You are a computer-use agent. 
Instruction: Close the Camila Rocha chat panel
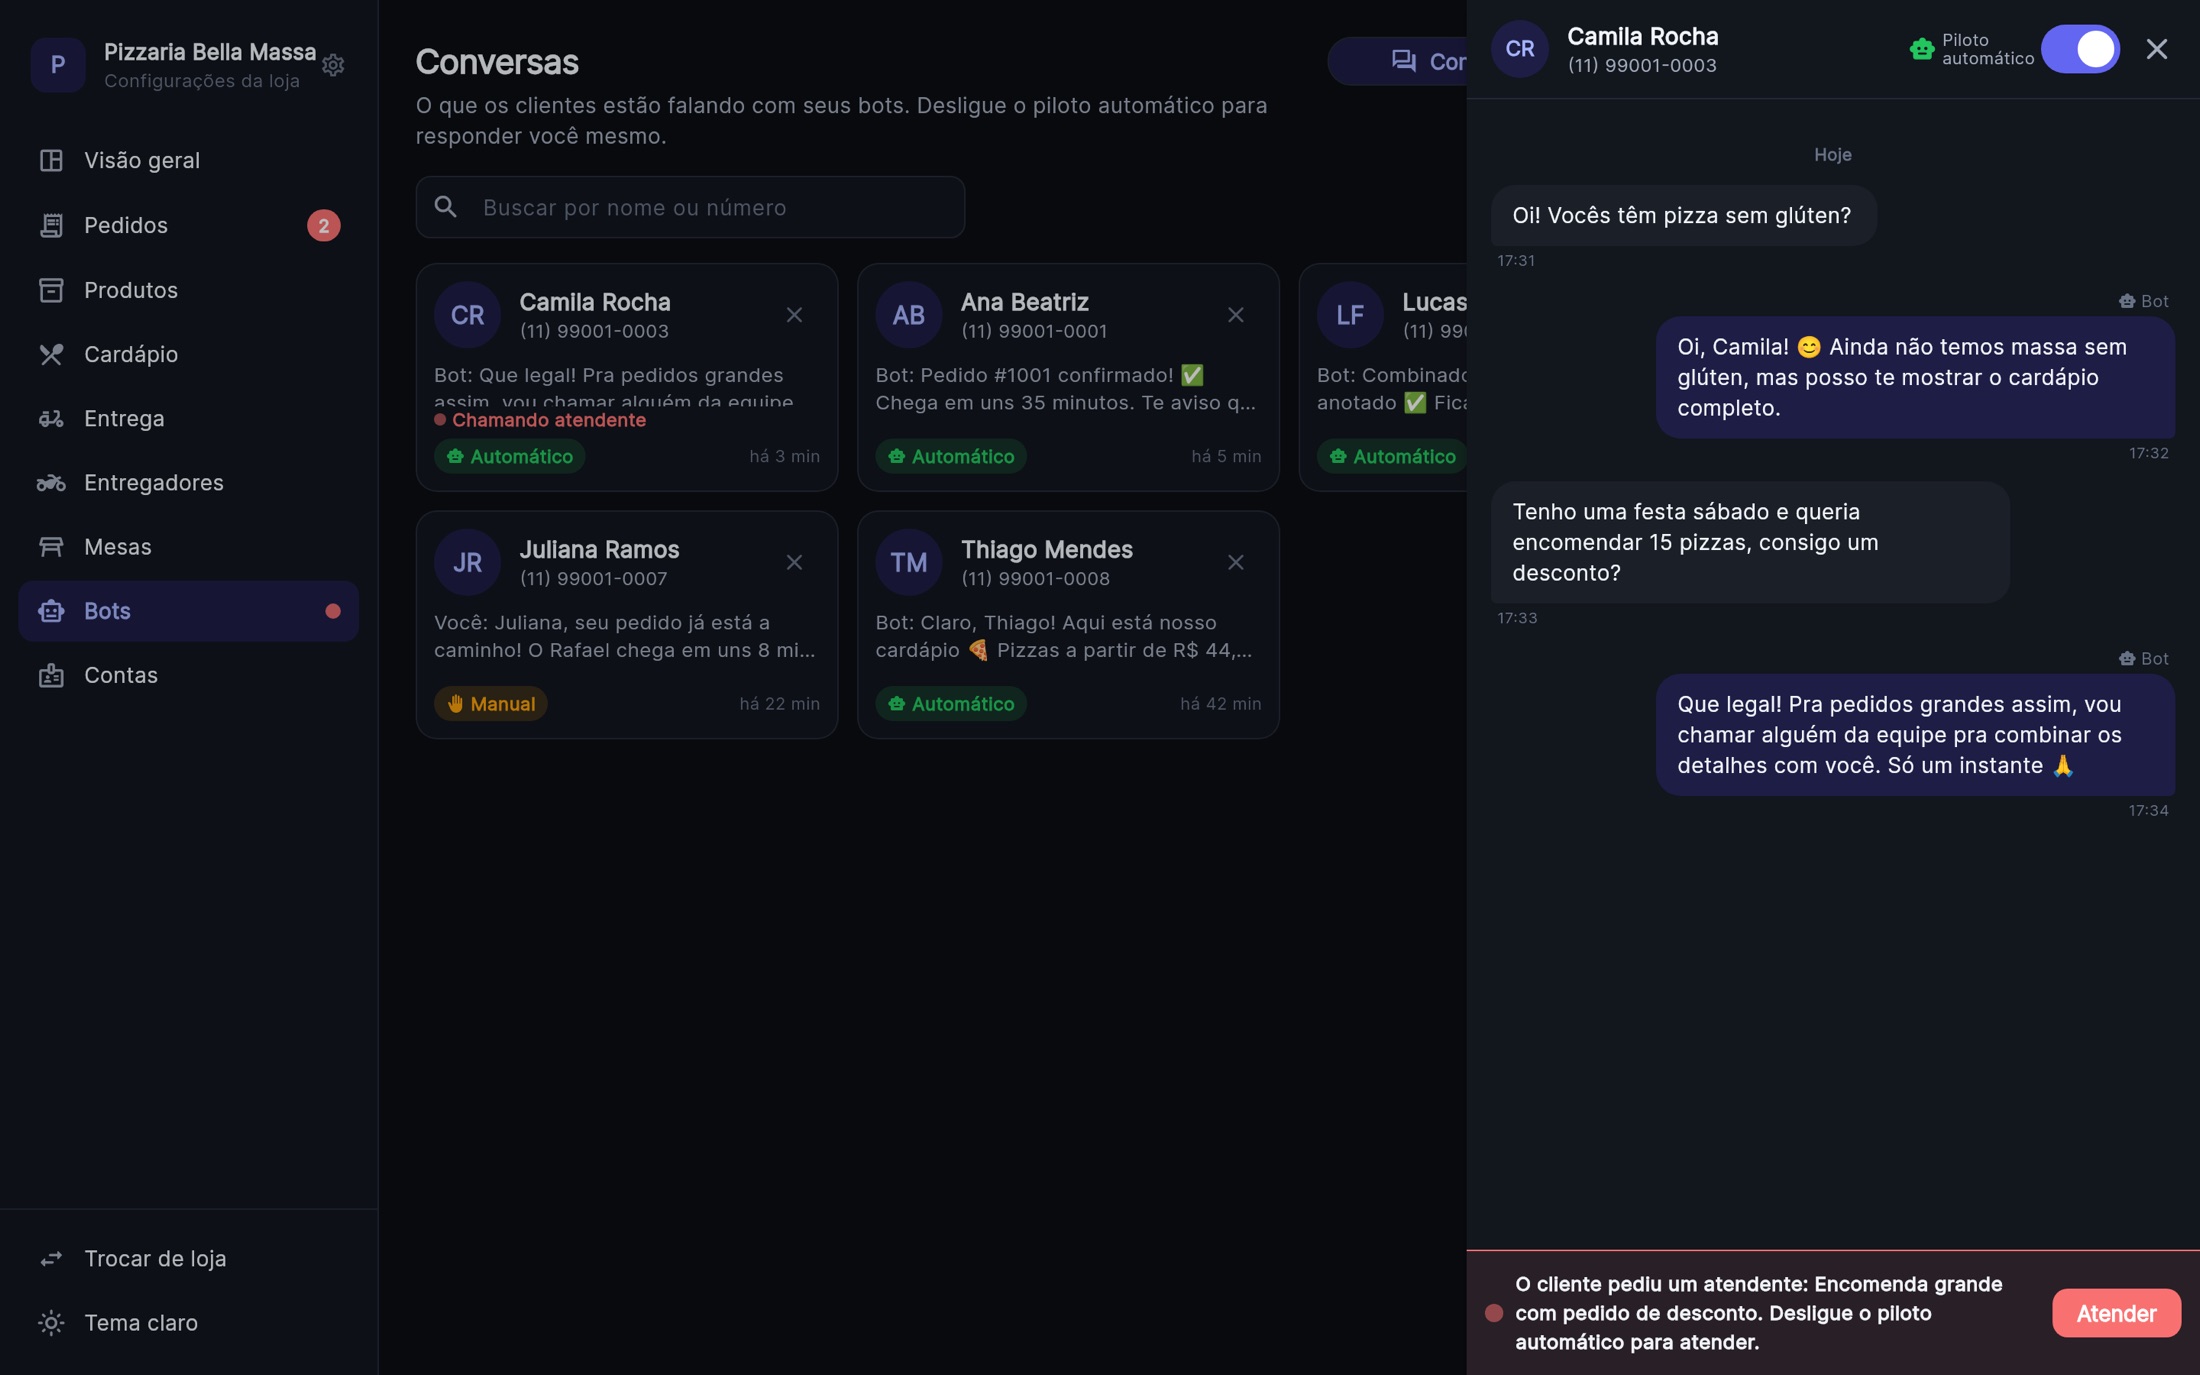2157,49
